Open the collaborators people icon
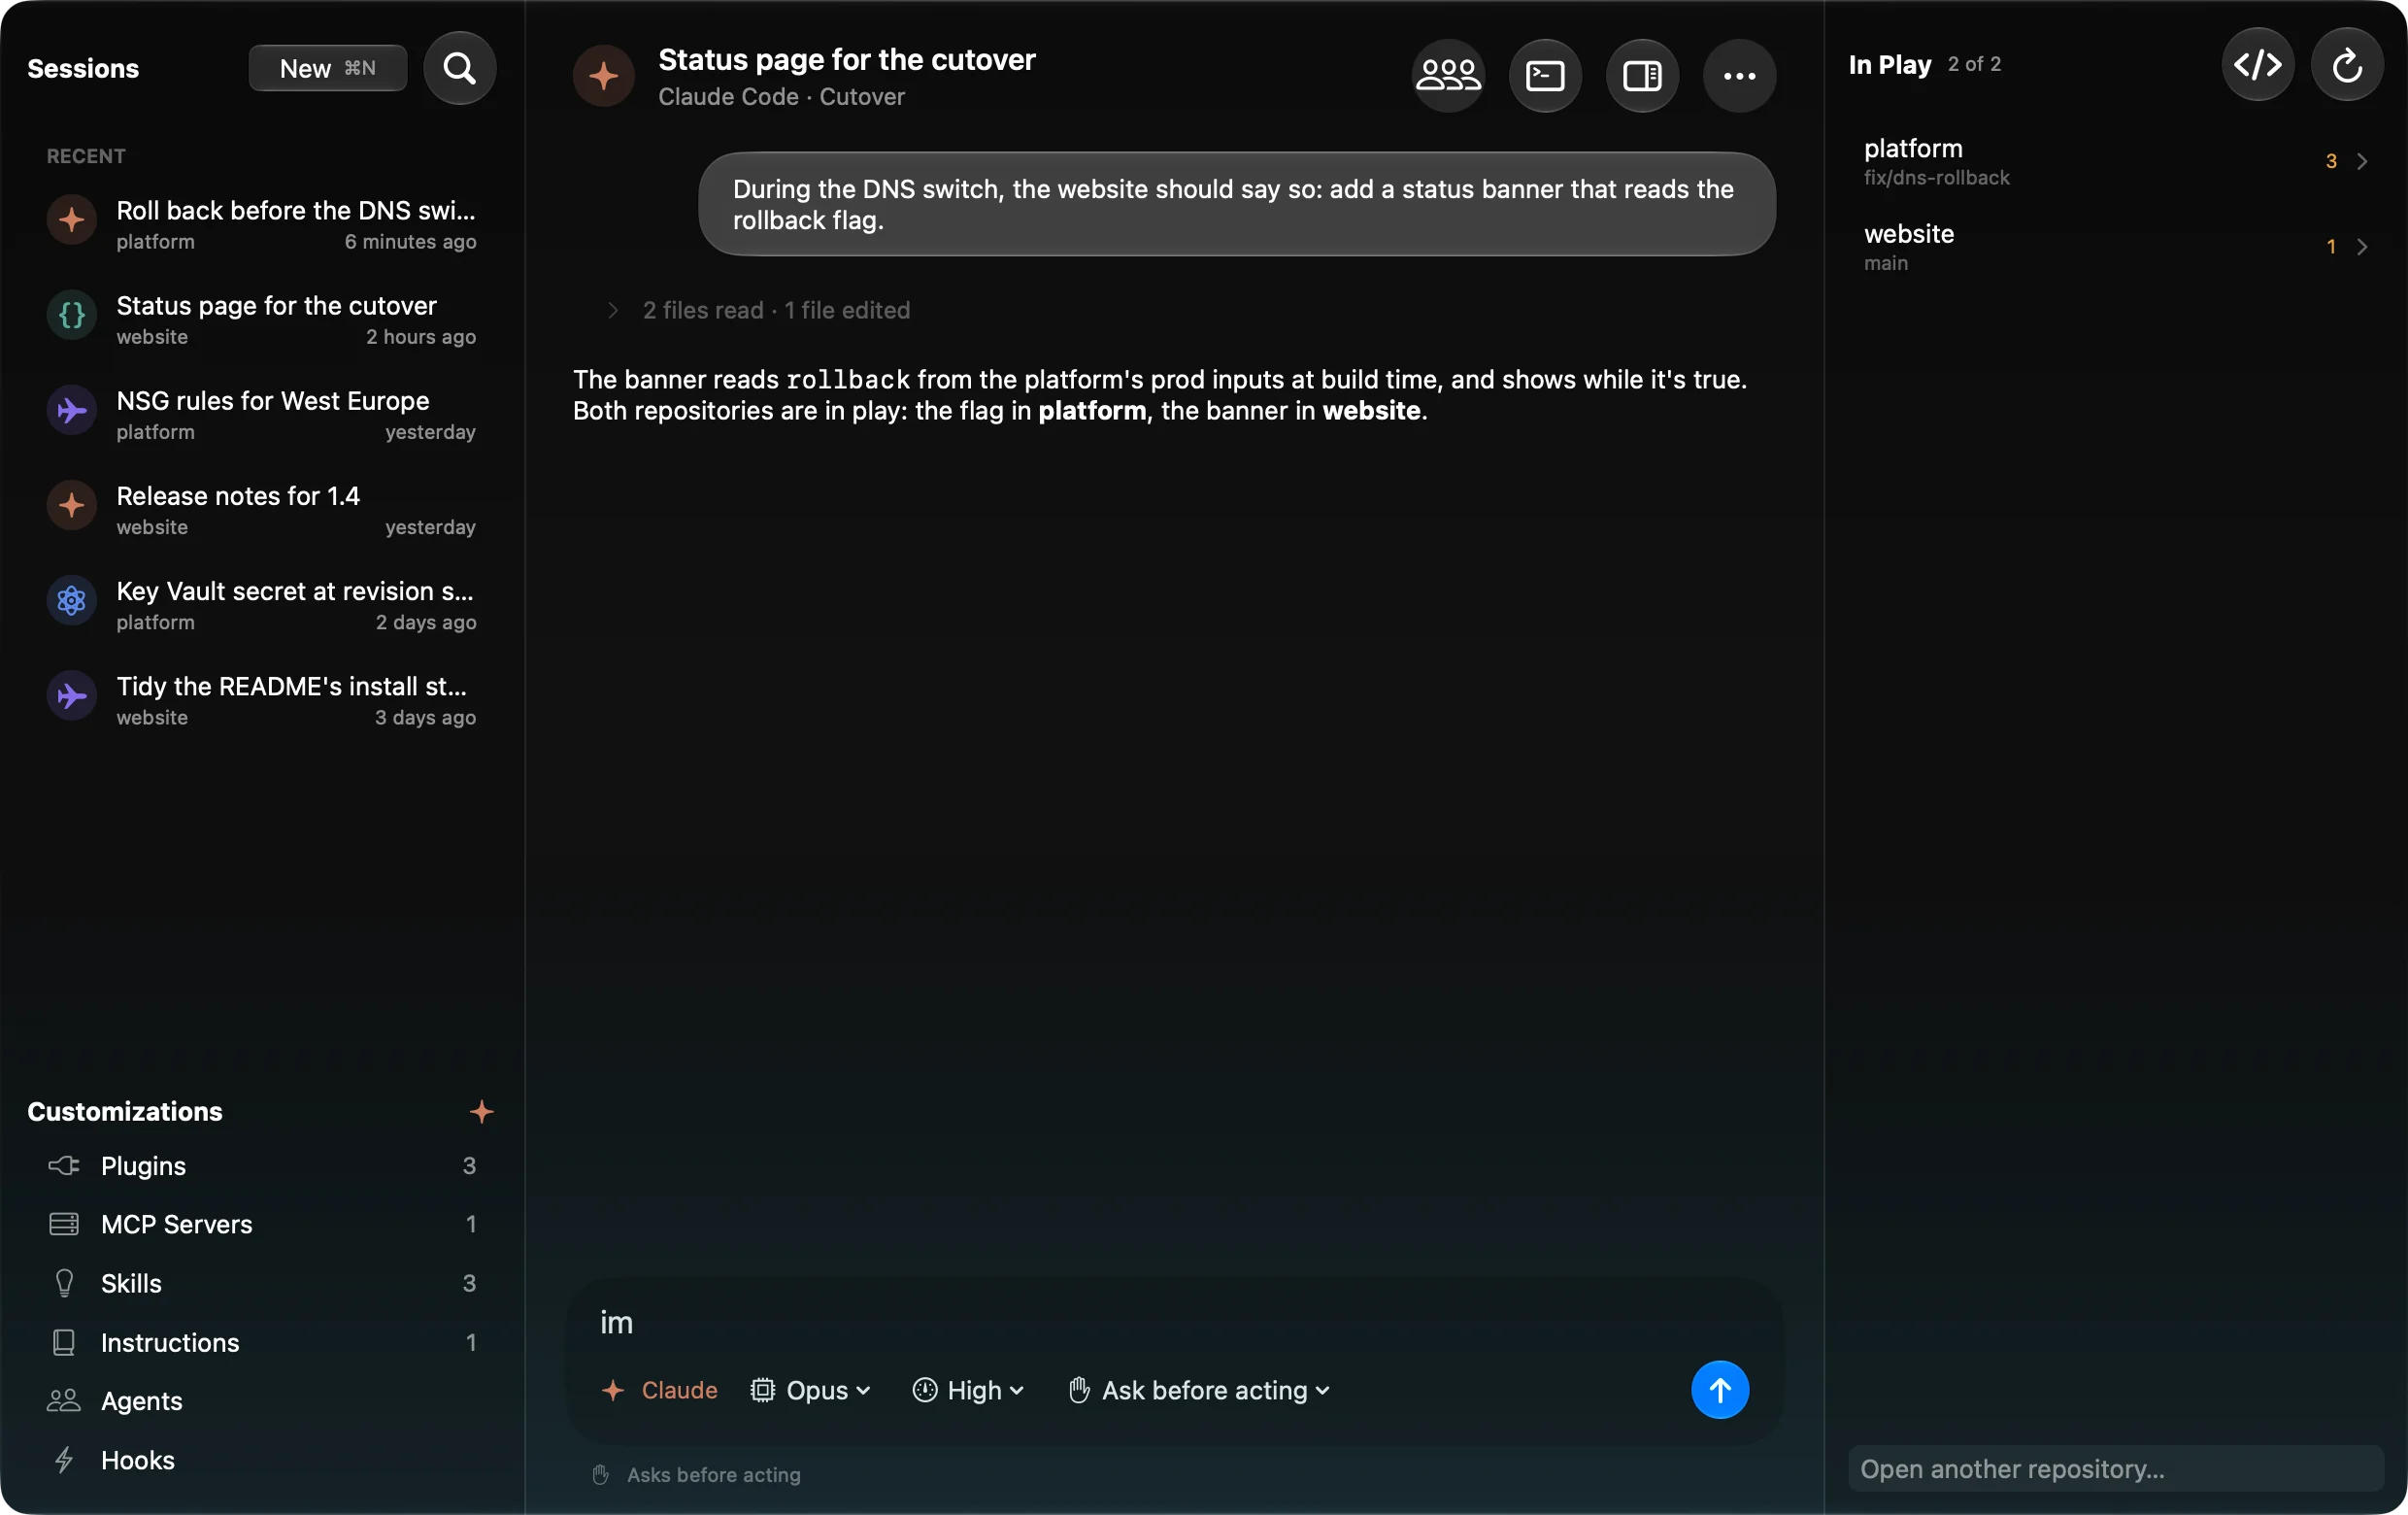This screenshot has width=2408, height=1515. 1447,76
